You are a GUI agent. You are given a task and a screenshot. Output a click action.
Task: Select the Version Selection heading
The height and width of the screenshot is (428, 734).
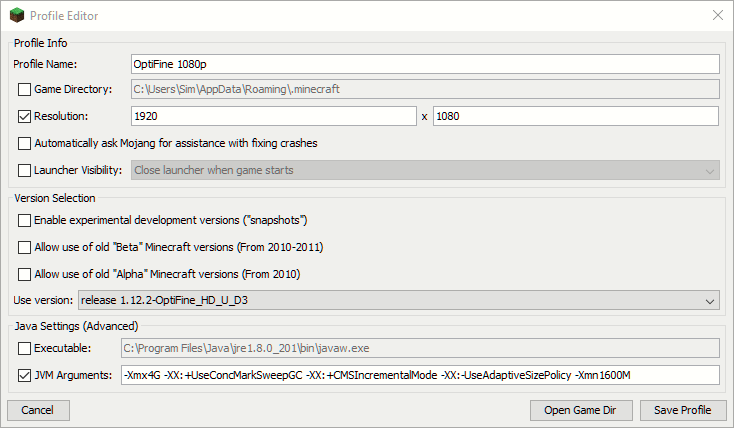click(x=55, y=198)
